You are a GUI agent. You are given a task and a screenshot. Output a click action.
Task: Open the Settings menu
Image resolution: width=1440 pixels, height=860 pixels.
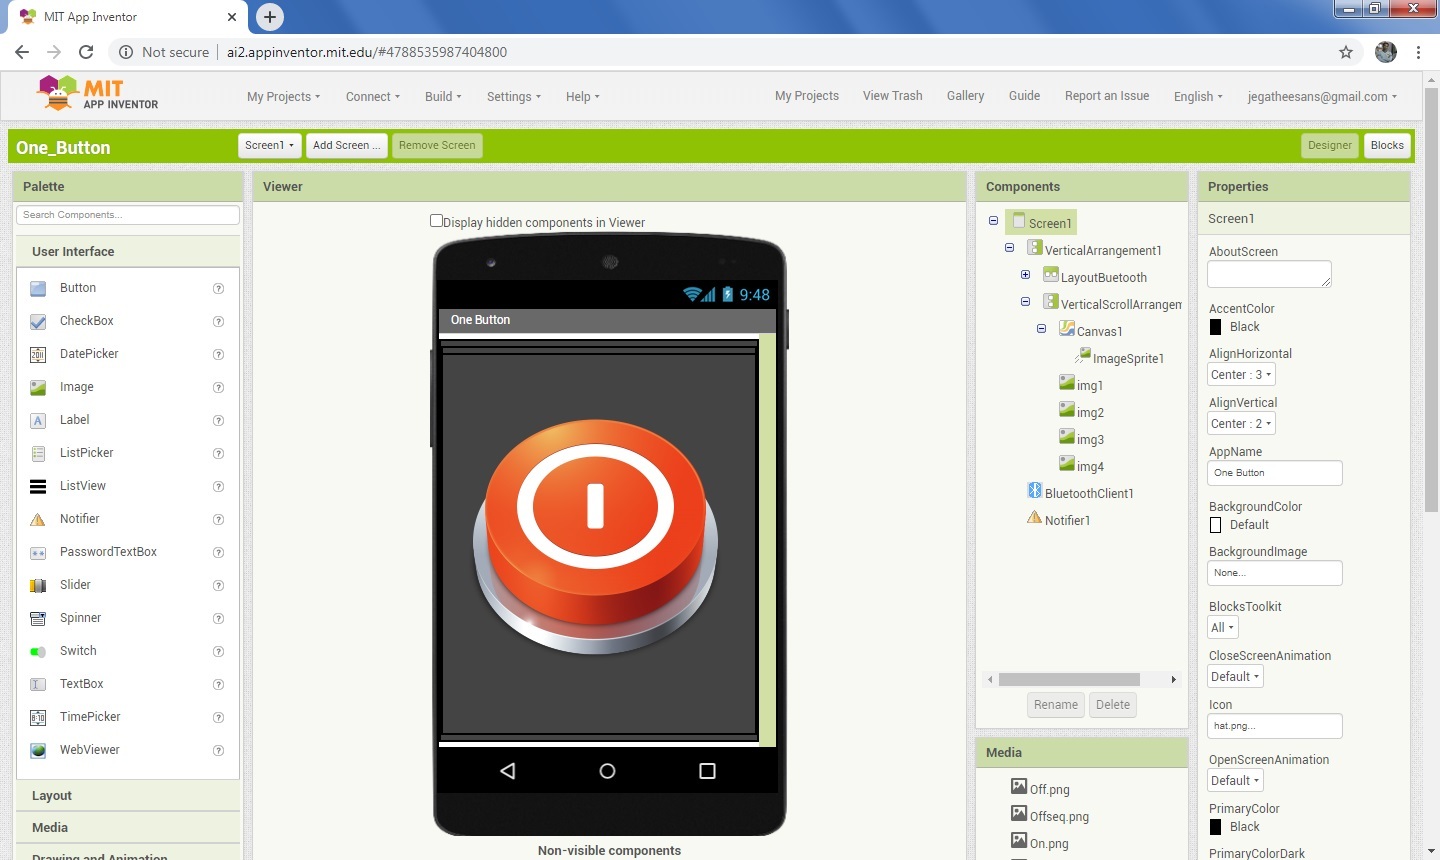(514, 97)
